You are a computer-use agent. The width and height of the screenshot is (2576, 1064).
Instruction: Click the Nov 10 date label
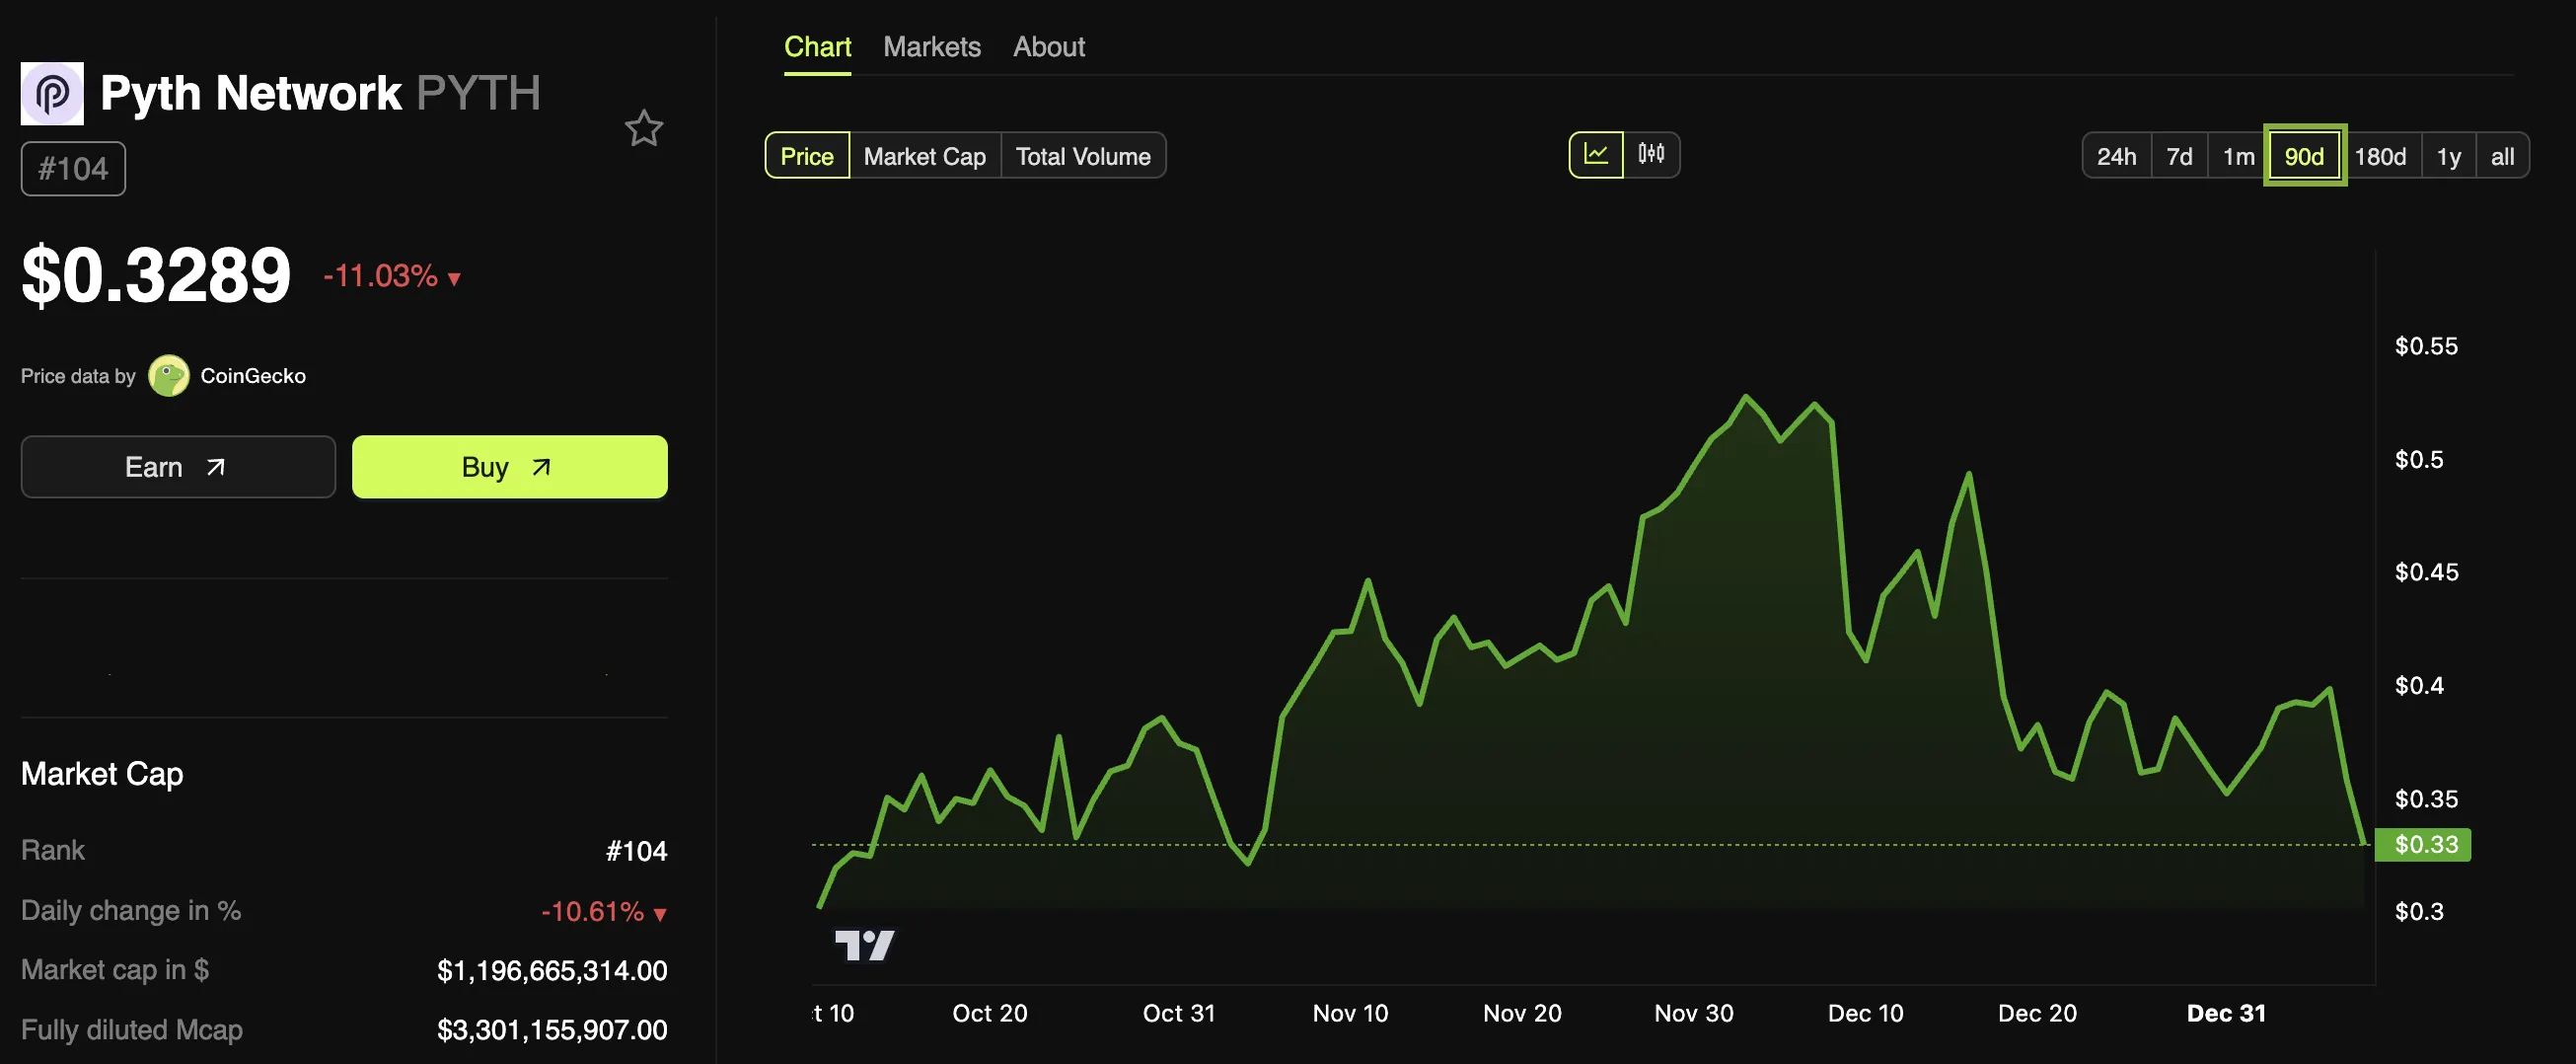[x=1350, y=1014]
